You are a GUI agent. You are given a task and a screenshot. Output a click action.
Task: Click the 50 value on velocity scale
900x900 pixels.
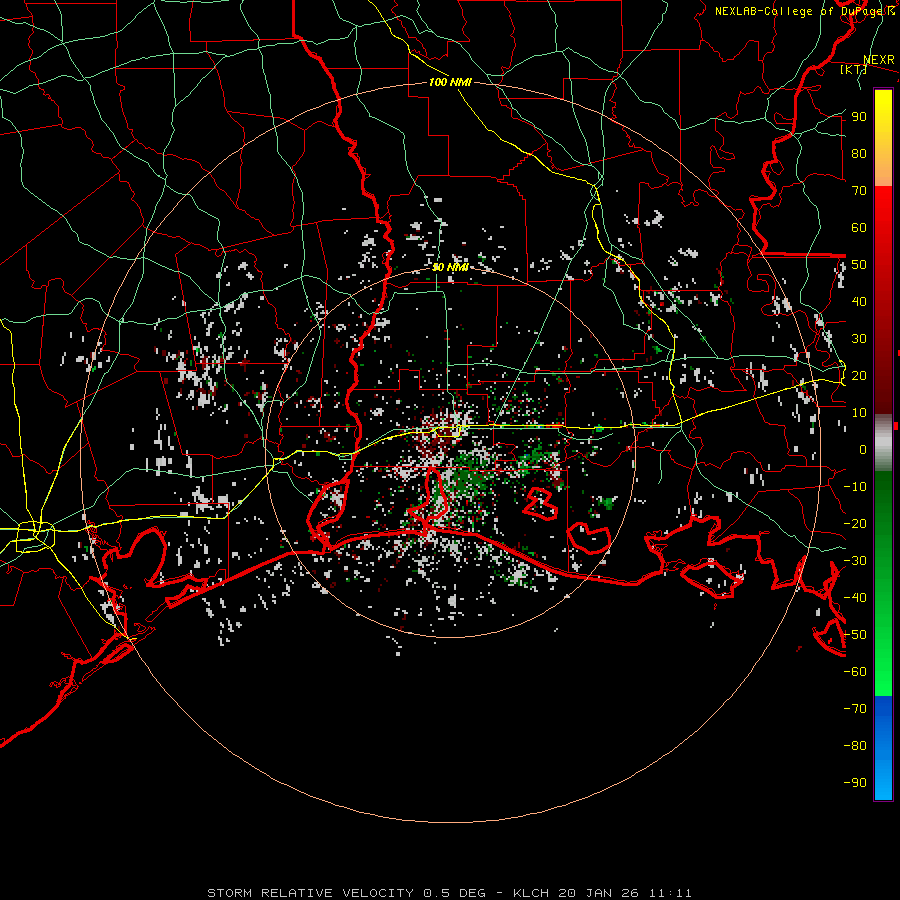tap(859, 265)
